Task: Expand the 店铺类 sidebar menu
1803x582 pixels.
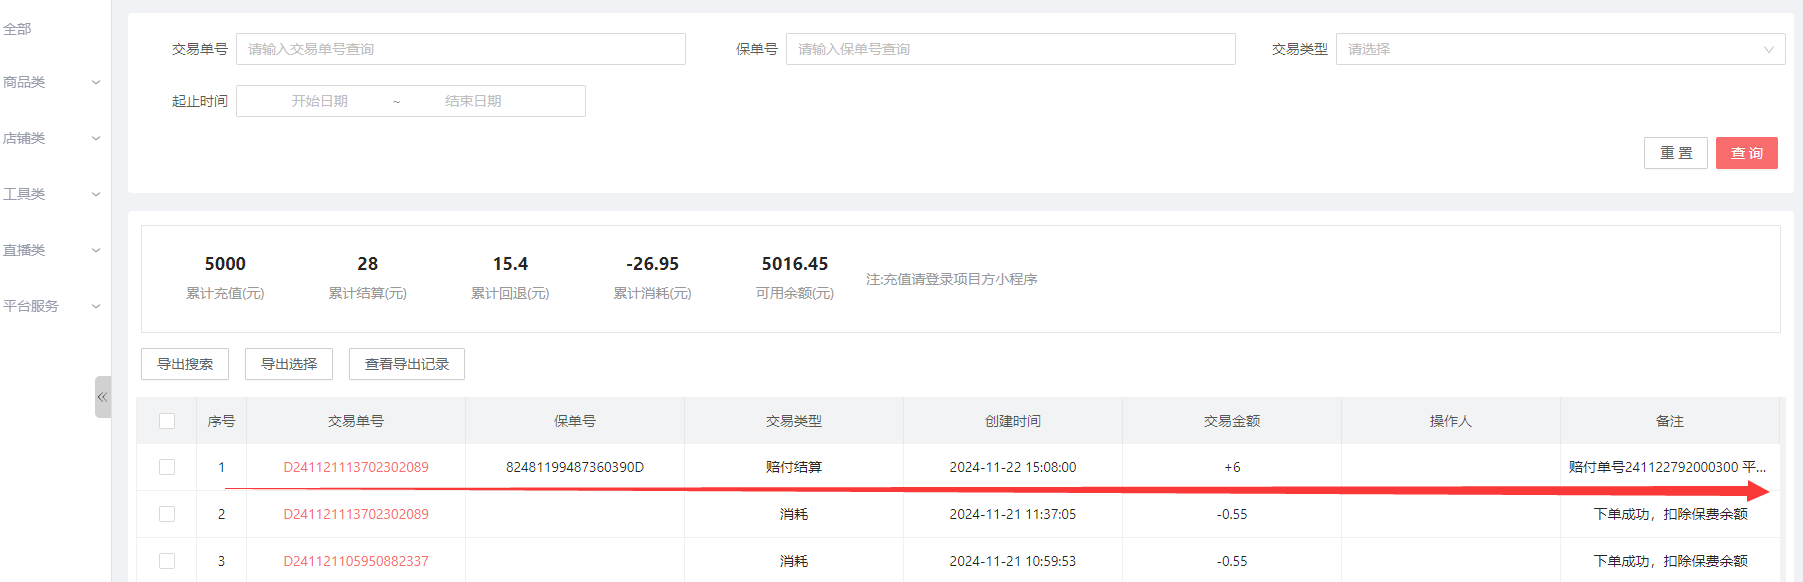Action: point(50,138)
